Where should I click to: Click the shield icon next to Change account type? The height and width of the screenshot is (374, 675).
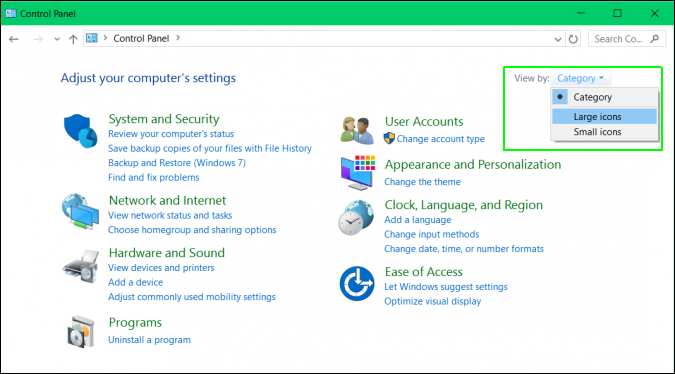[x=389, y=139]
